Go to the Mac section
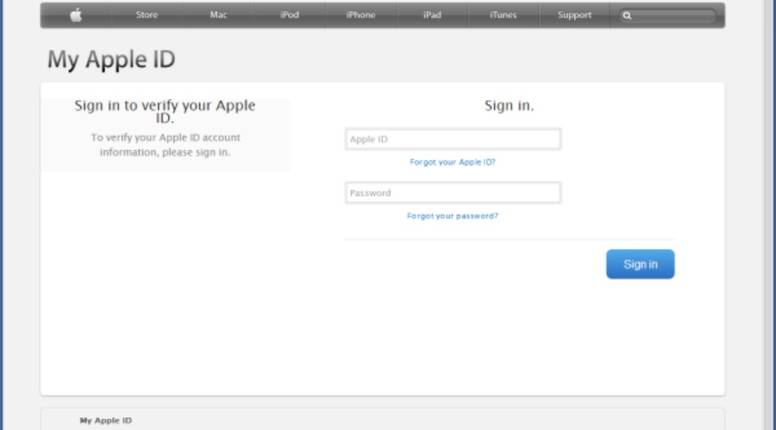This screenshot has height=430, width=776. [218, 15]
